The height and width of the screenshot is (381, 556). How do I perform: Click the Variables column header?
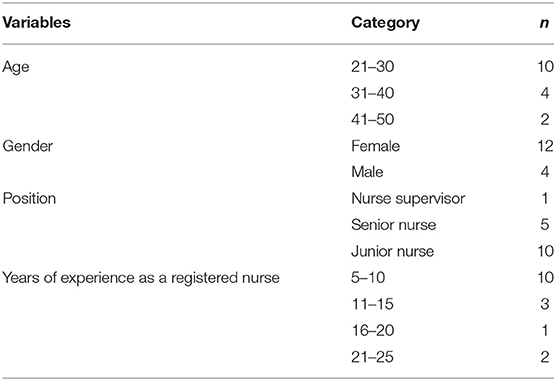coord(37,23)
